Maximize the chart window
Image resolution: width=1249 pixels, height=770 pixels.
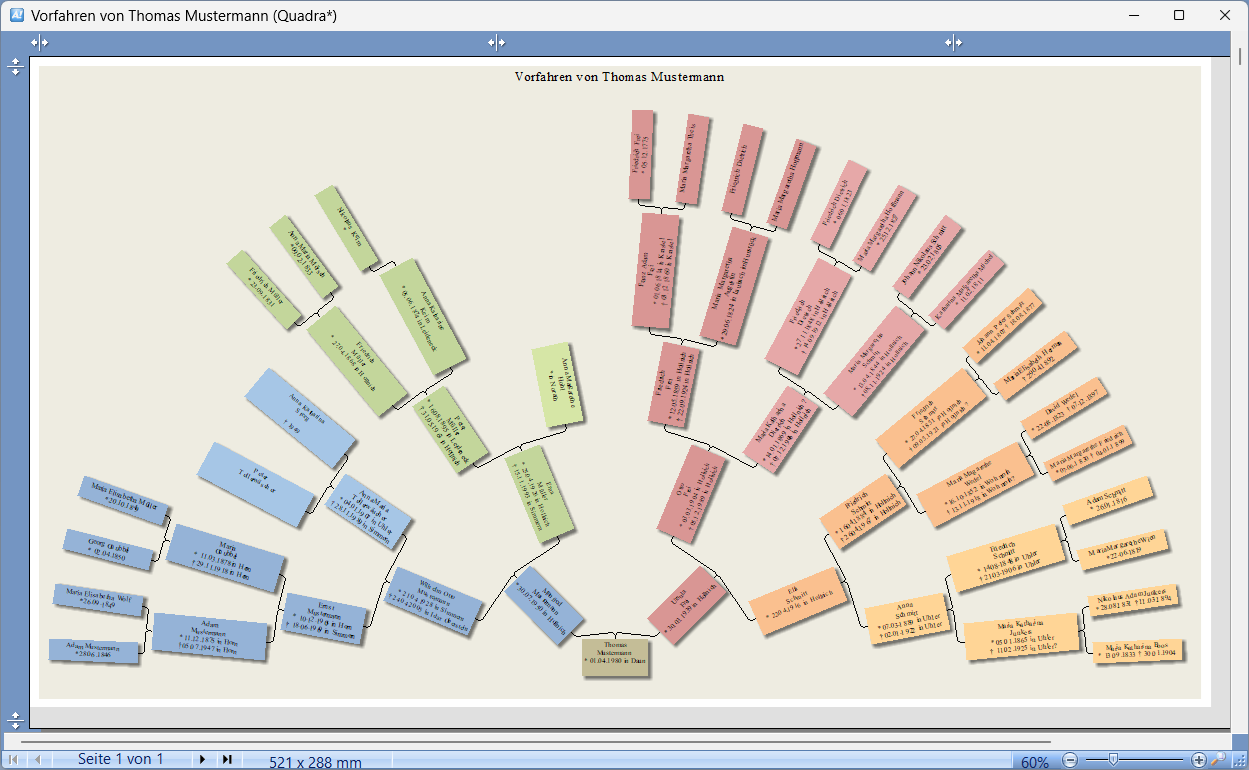1179,15
